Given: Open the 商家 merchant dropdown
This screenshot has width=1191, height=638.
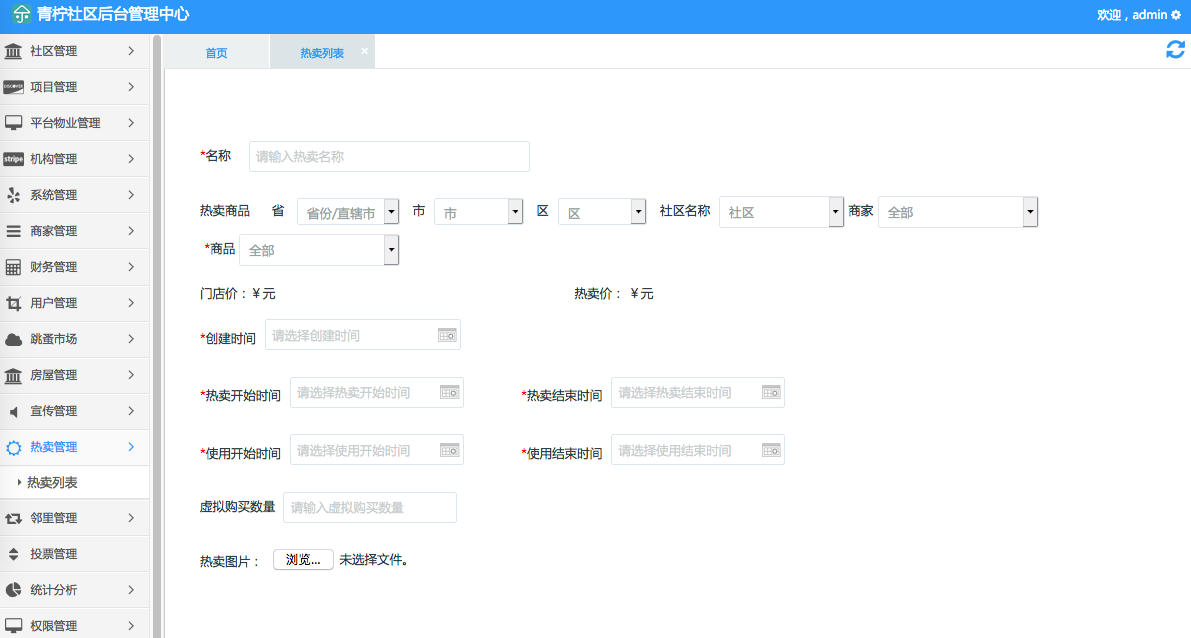Looking at the screenshot, I should 958,212.
